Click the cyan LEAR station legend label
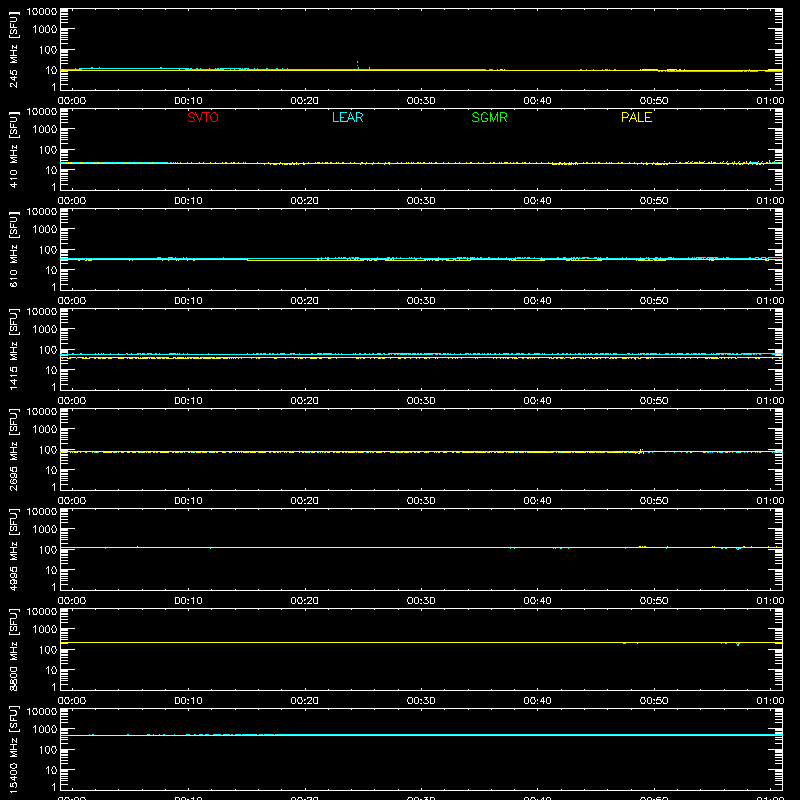The width and height of the screenshot is (800, 800). click(347, 117)
